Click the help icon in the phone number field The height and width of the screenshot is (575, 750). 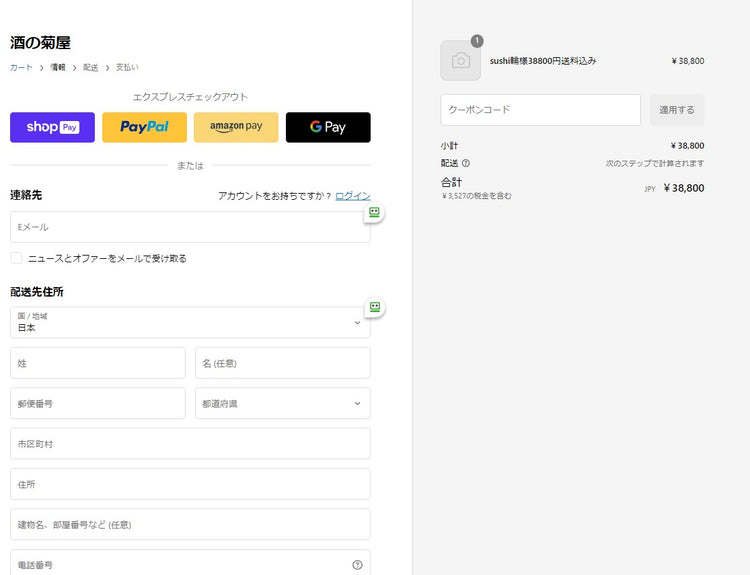click(357, 565)
